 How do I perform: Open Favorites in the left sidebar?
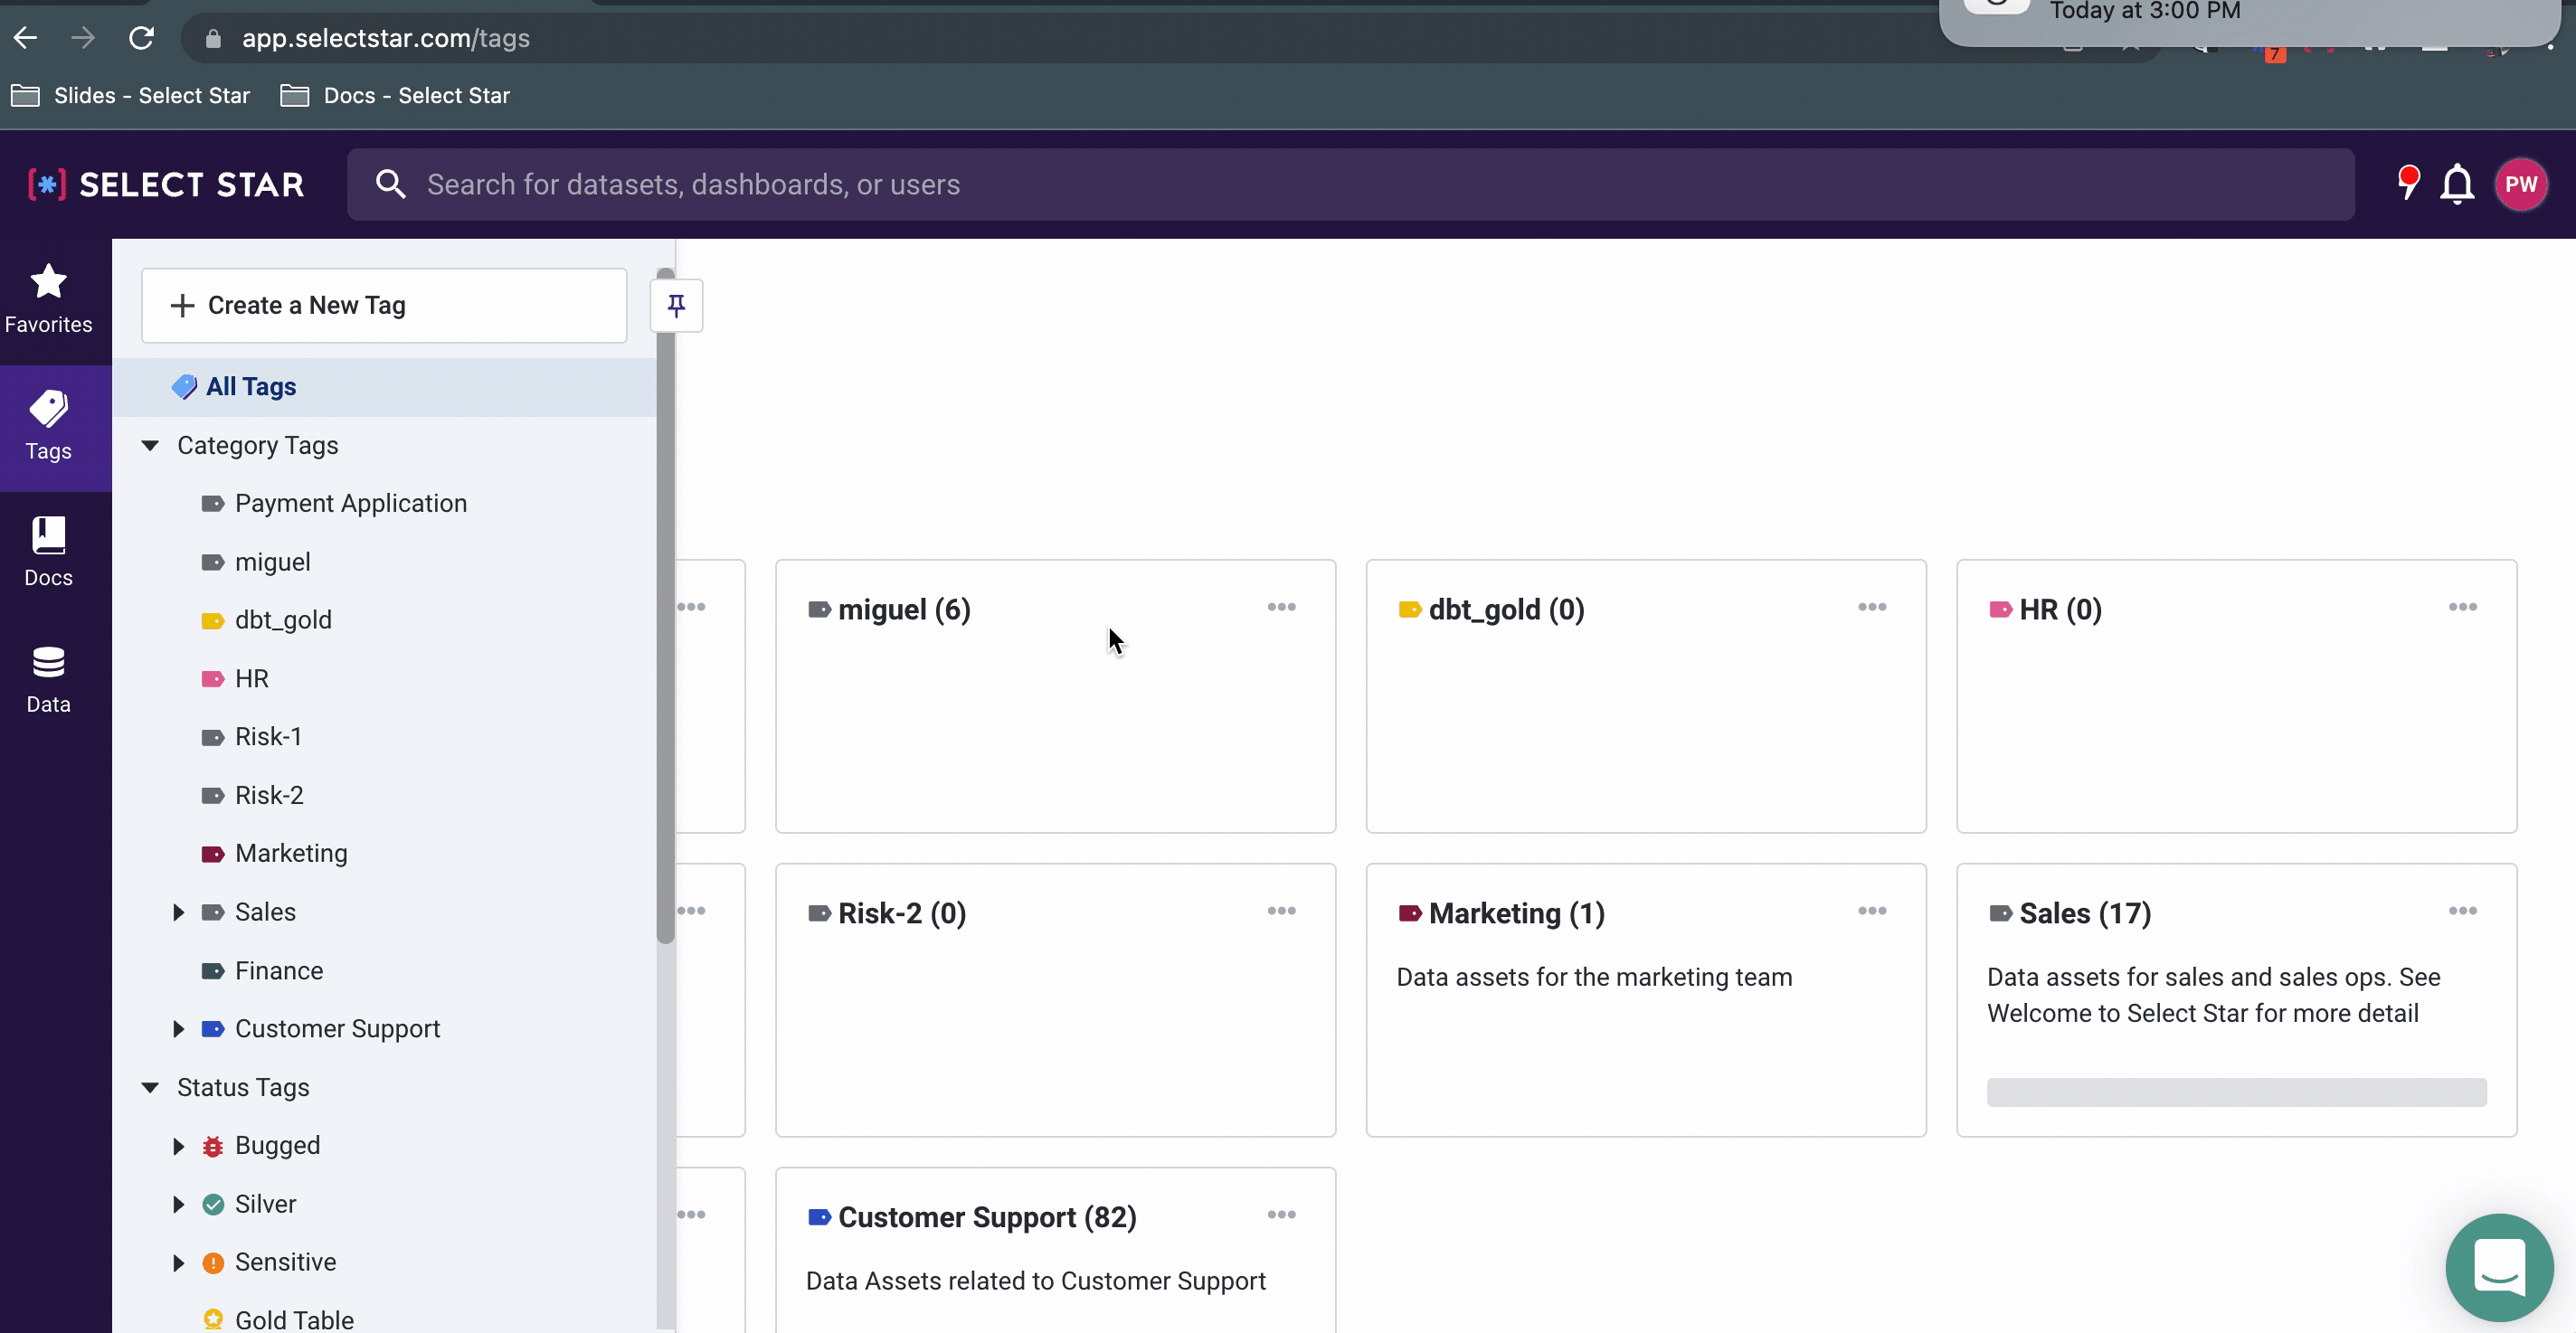48,298
